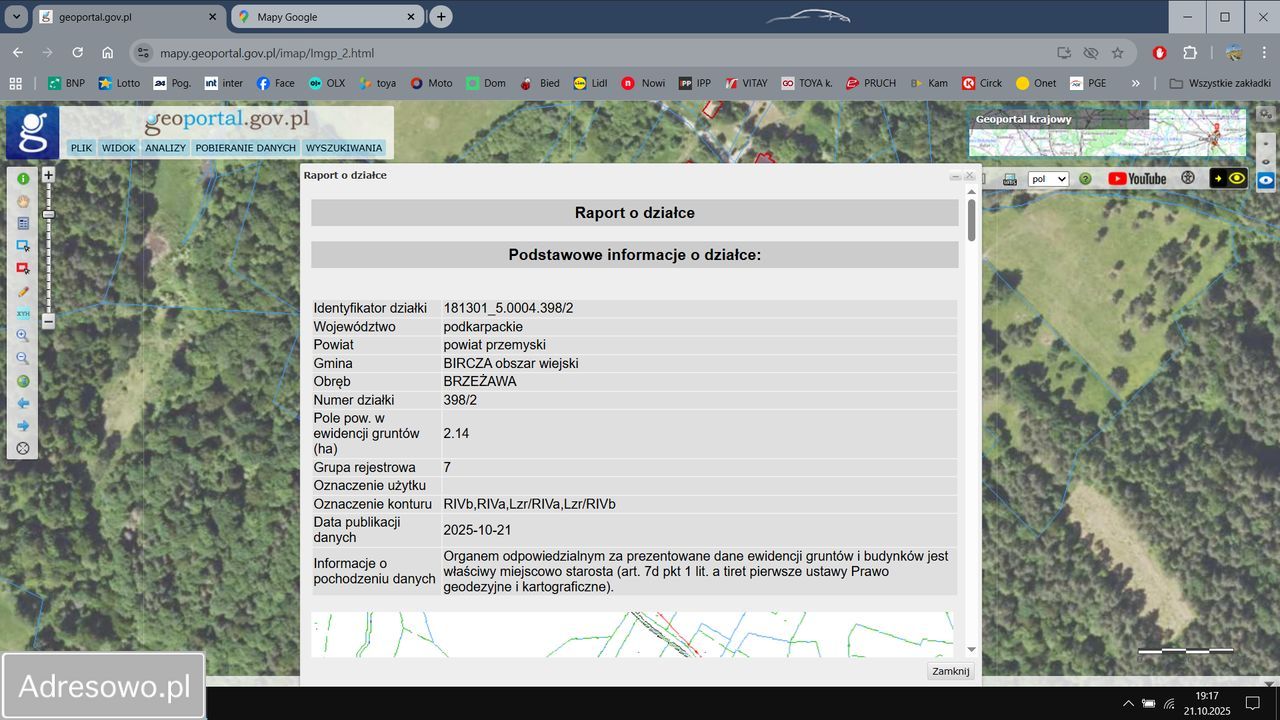This screenshot has height=720, width=1280.
Task: Click the XYH coordinates tool
Action: pos(23,314)
